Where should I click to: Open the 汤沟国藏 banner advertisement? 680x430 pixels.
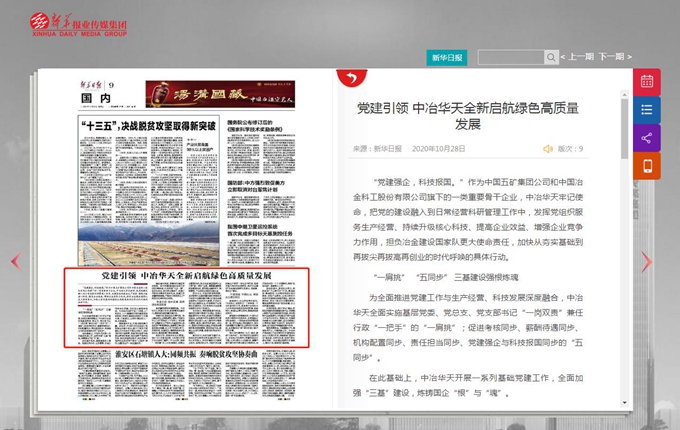click(x=220, y=94)
